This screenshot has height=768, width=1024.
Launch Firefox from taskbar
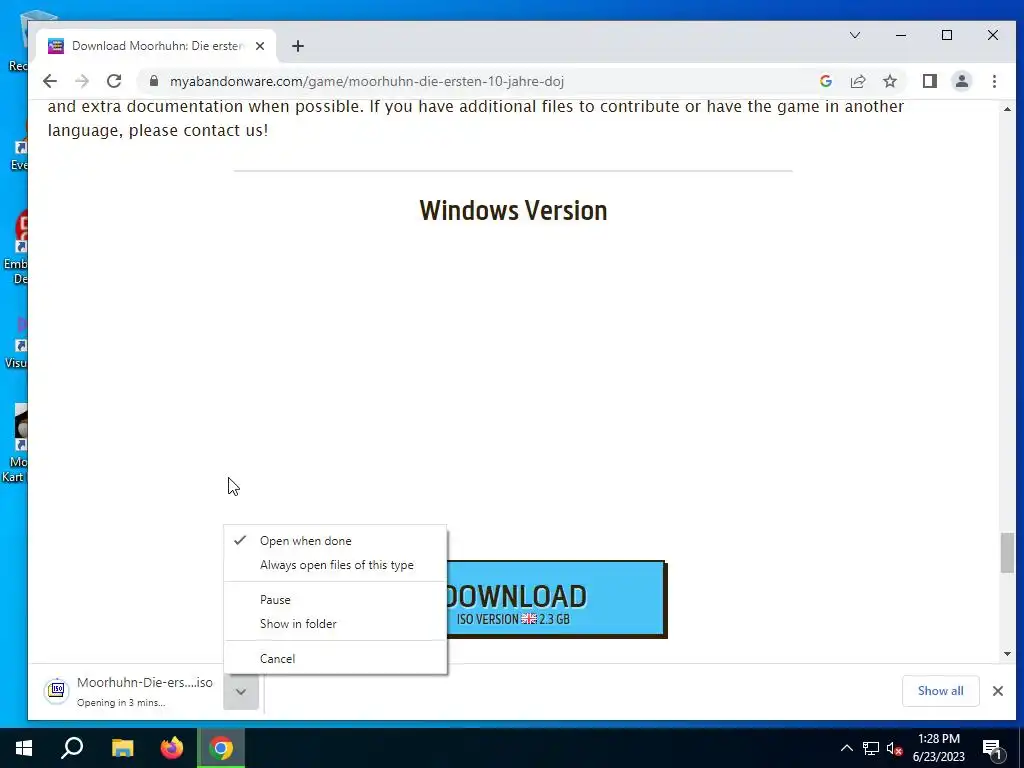(172, 748)
